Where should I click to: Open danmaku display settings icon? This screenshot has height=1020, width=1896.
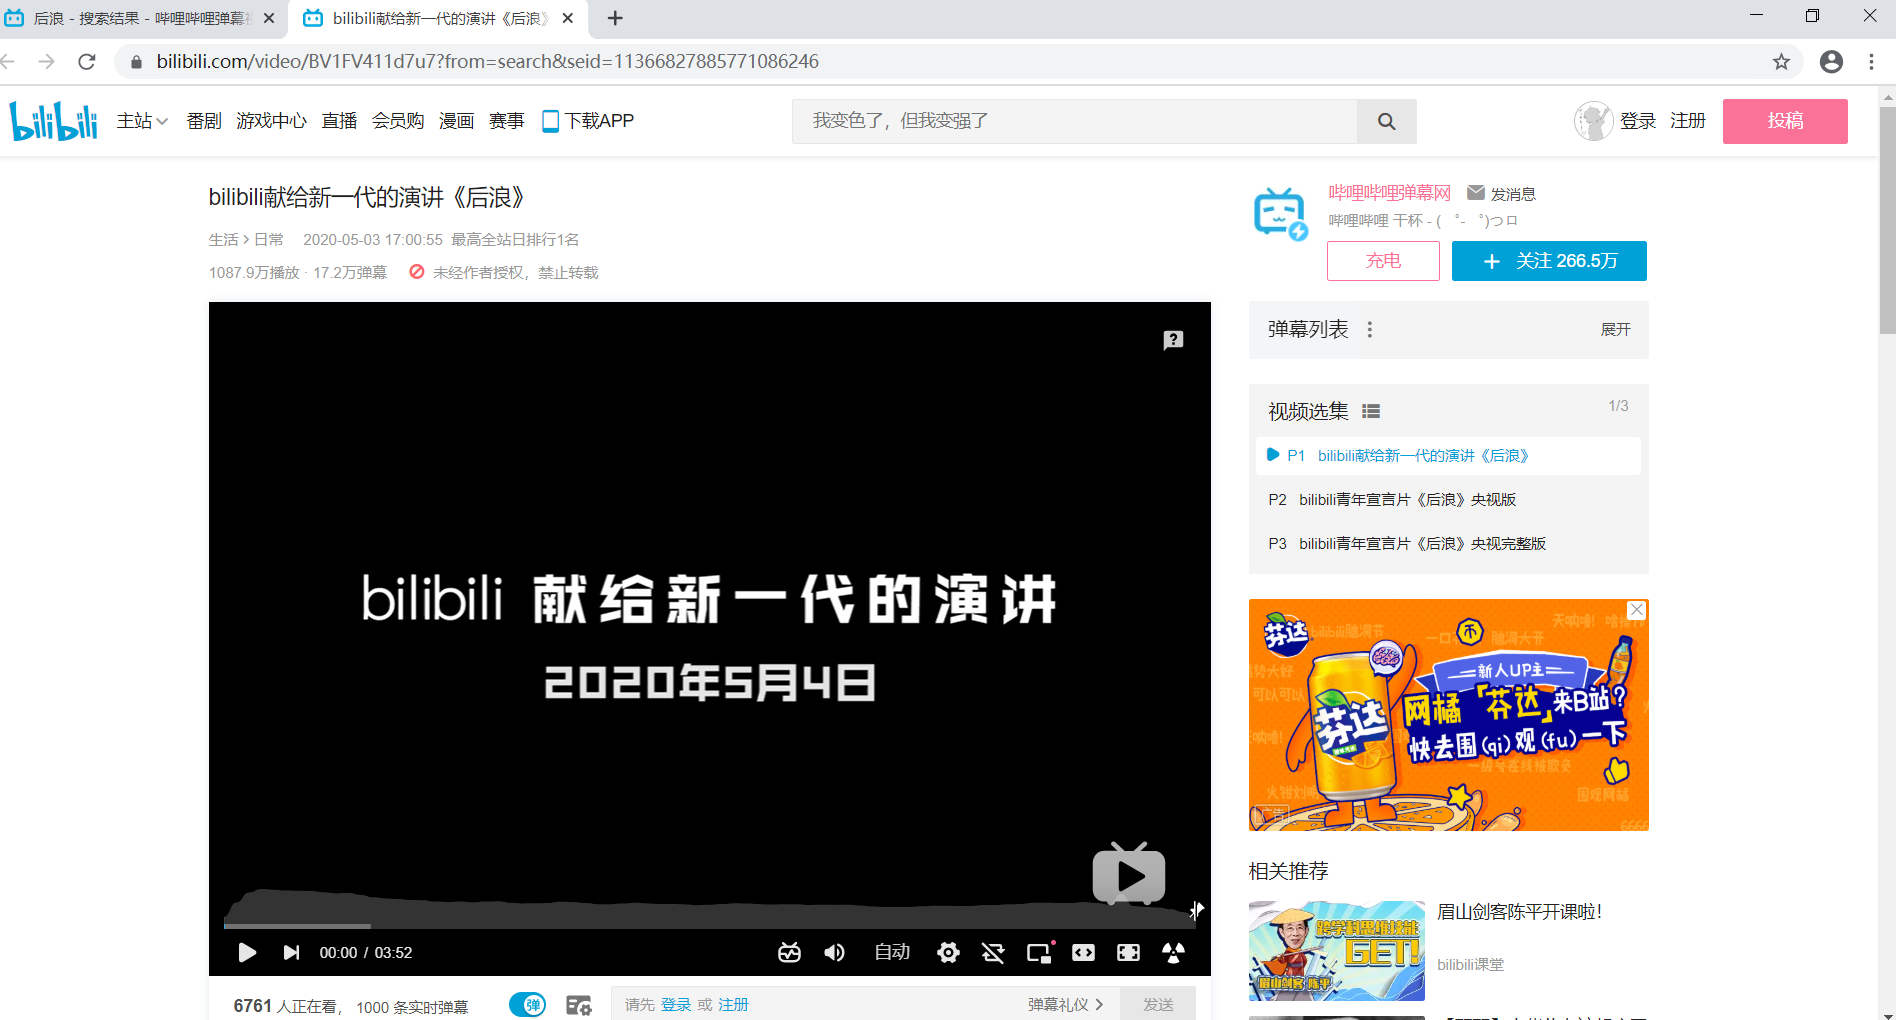pos(579,1005)
